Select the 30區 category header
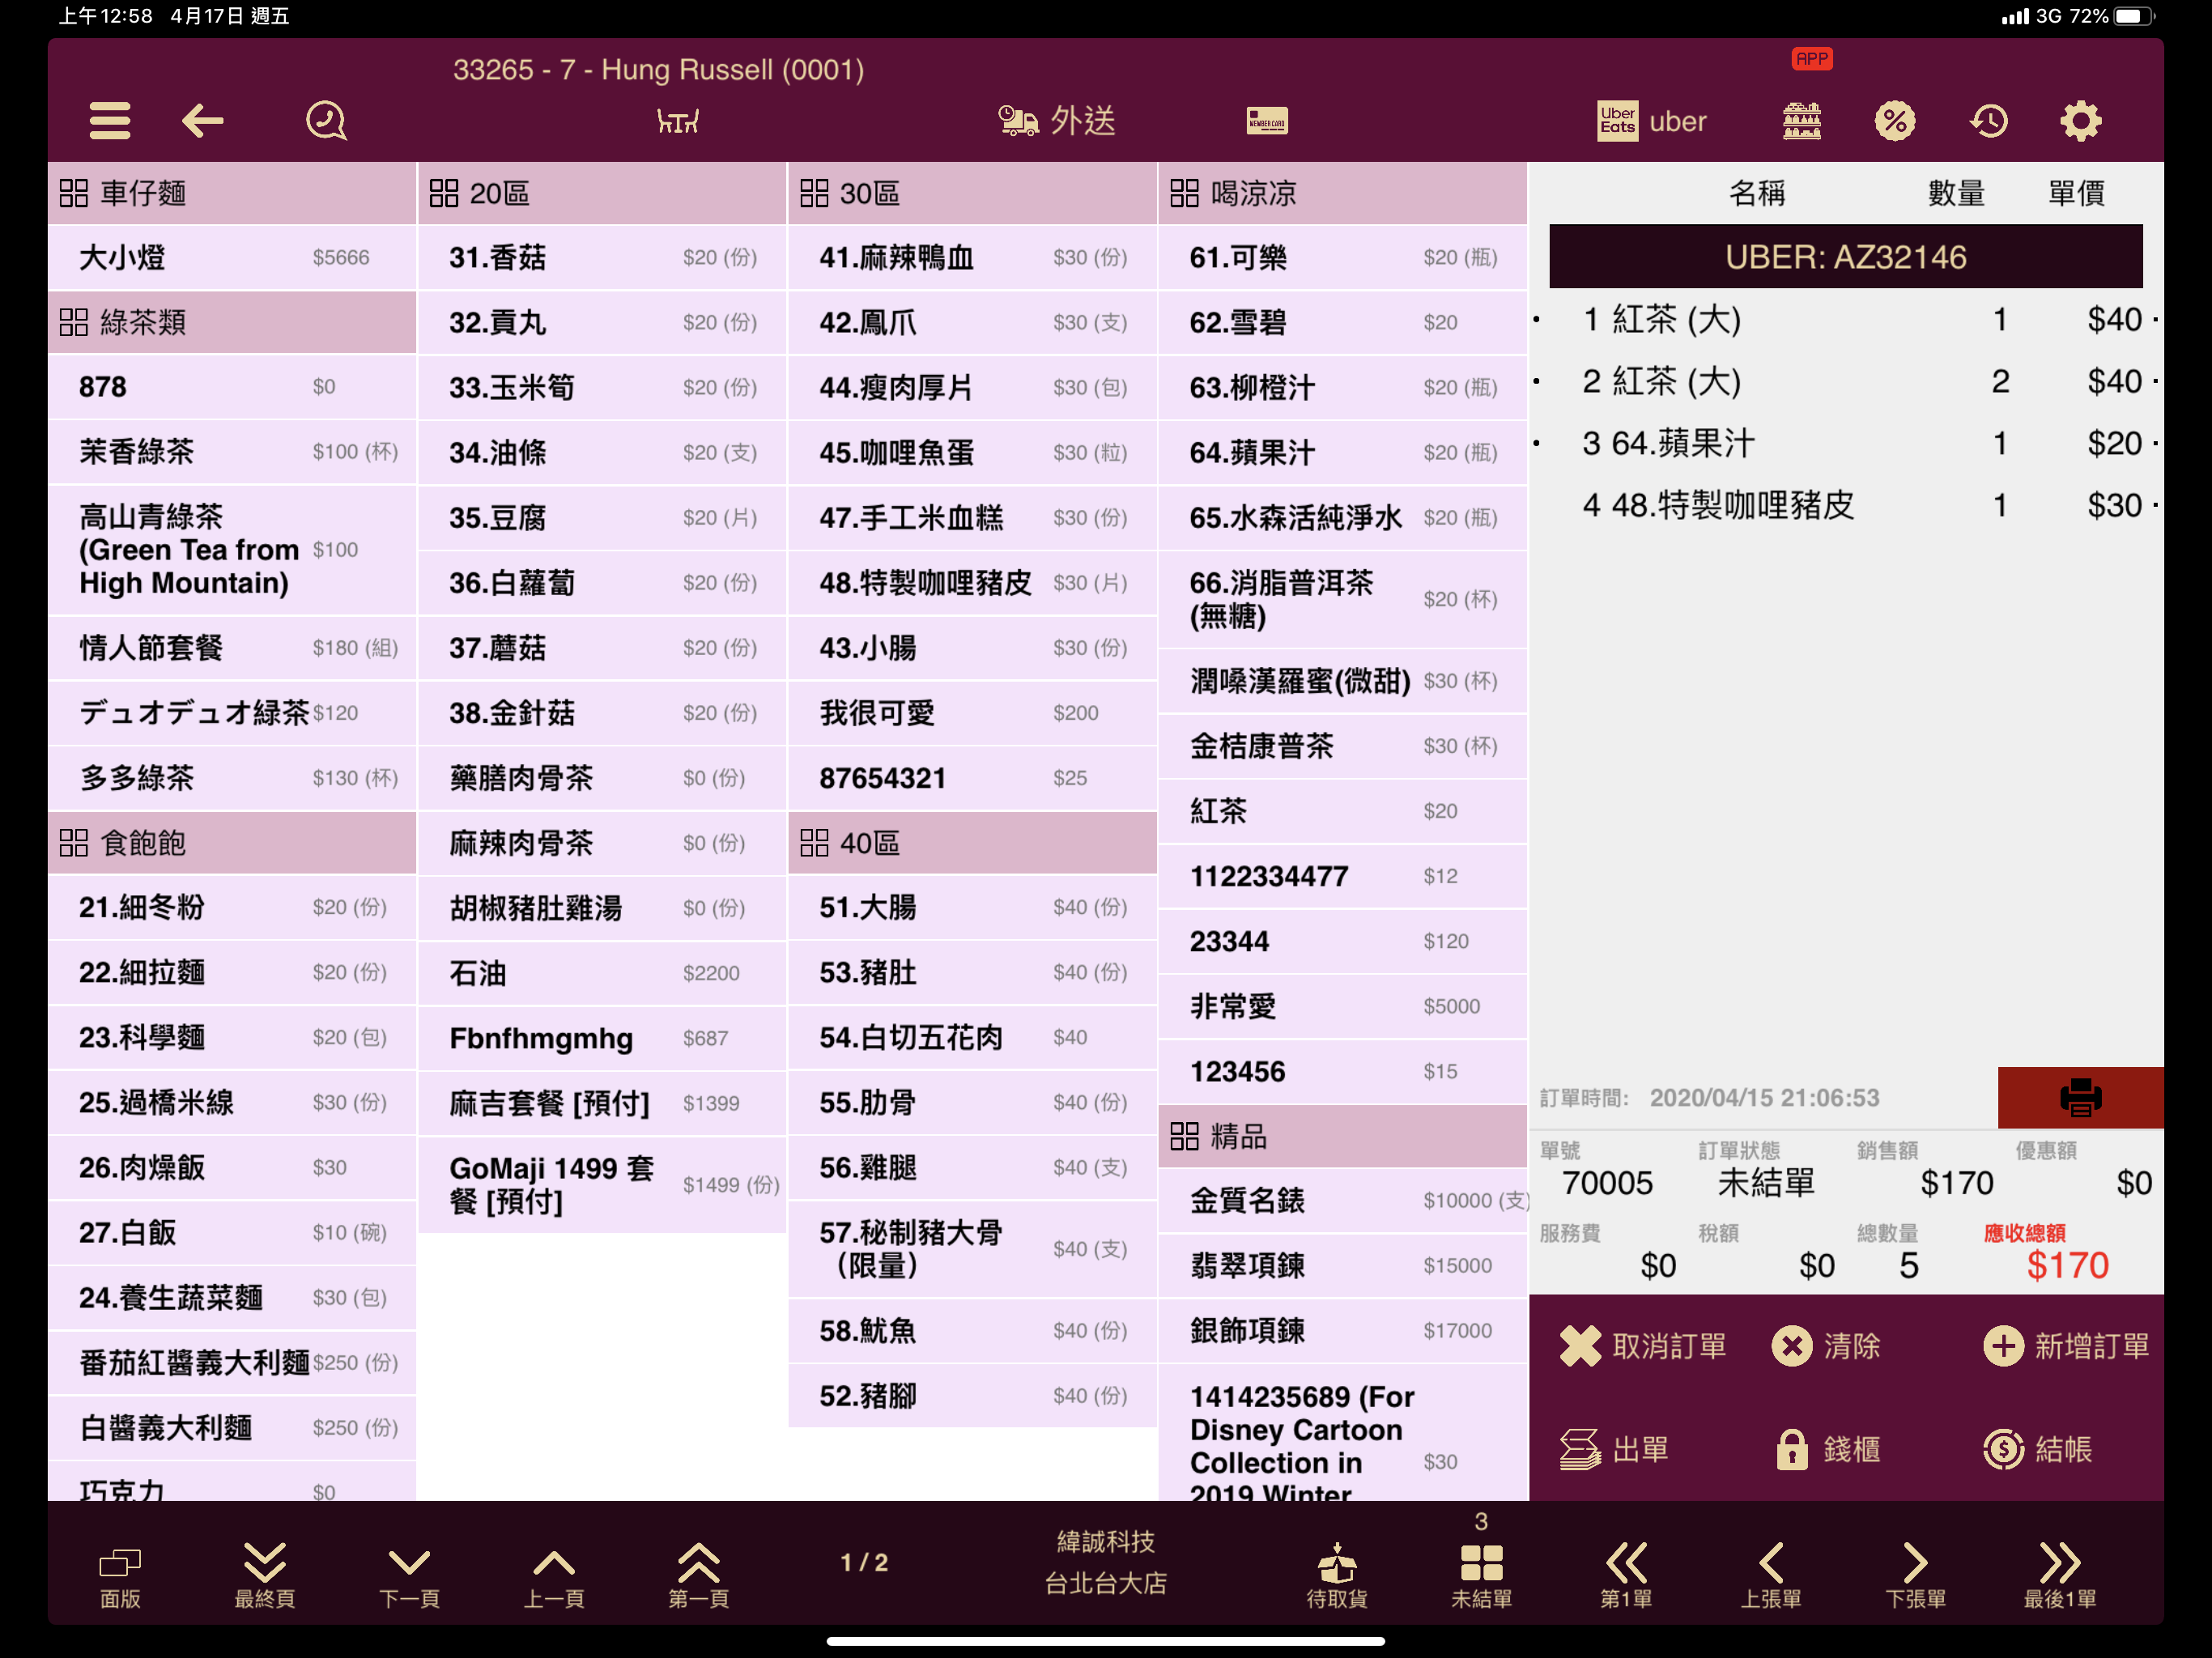This screenshot has width=2212, height=1658. (972, 193)
